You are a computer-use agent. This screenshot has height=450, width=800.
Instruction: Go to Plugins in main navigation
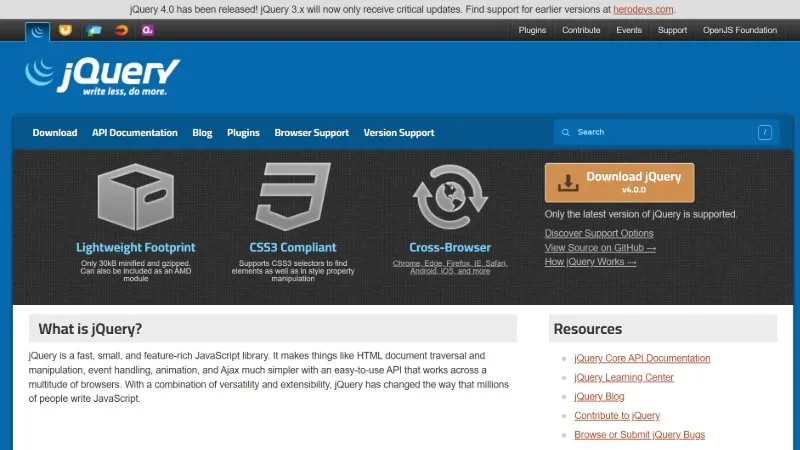(243, 133)
